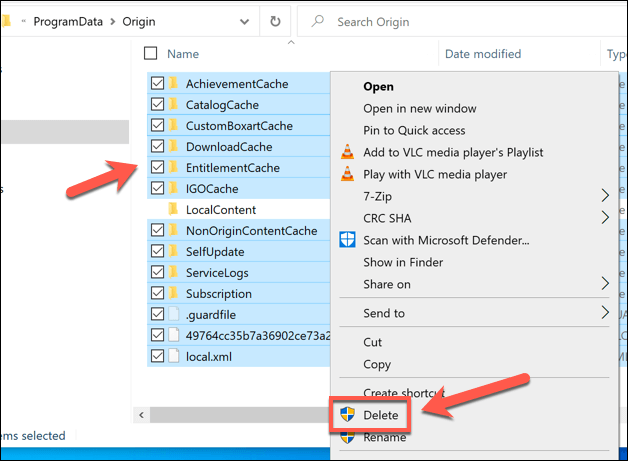Image resolution: width=628 pixels, height=461 pixels.
Task: Uncheck the DownloadCache checkbox
Action: 157,147
